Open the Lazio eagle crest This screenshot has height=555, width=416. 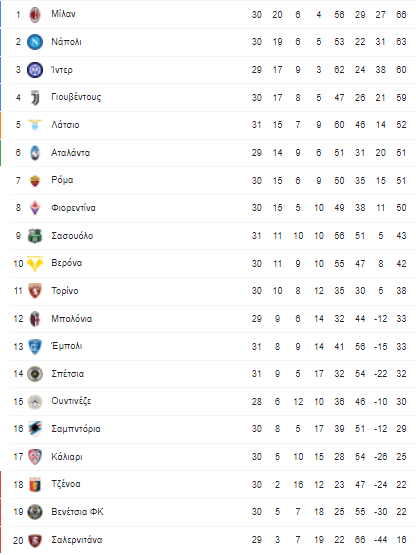point(35,125)
